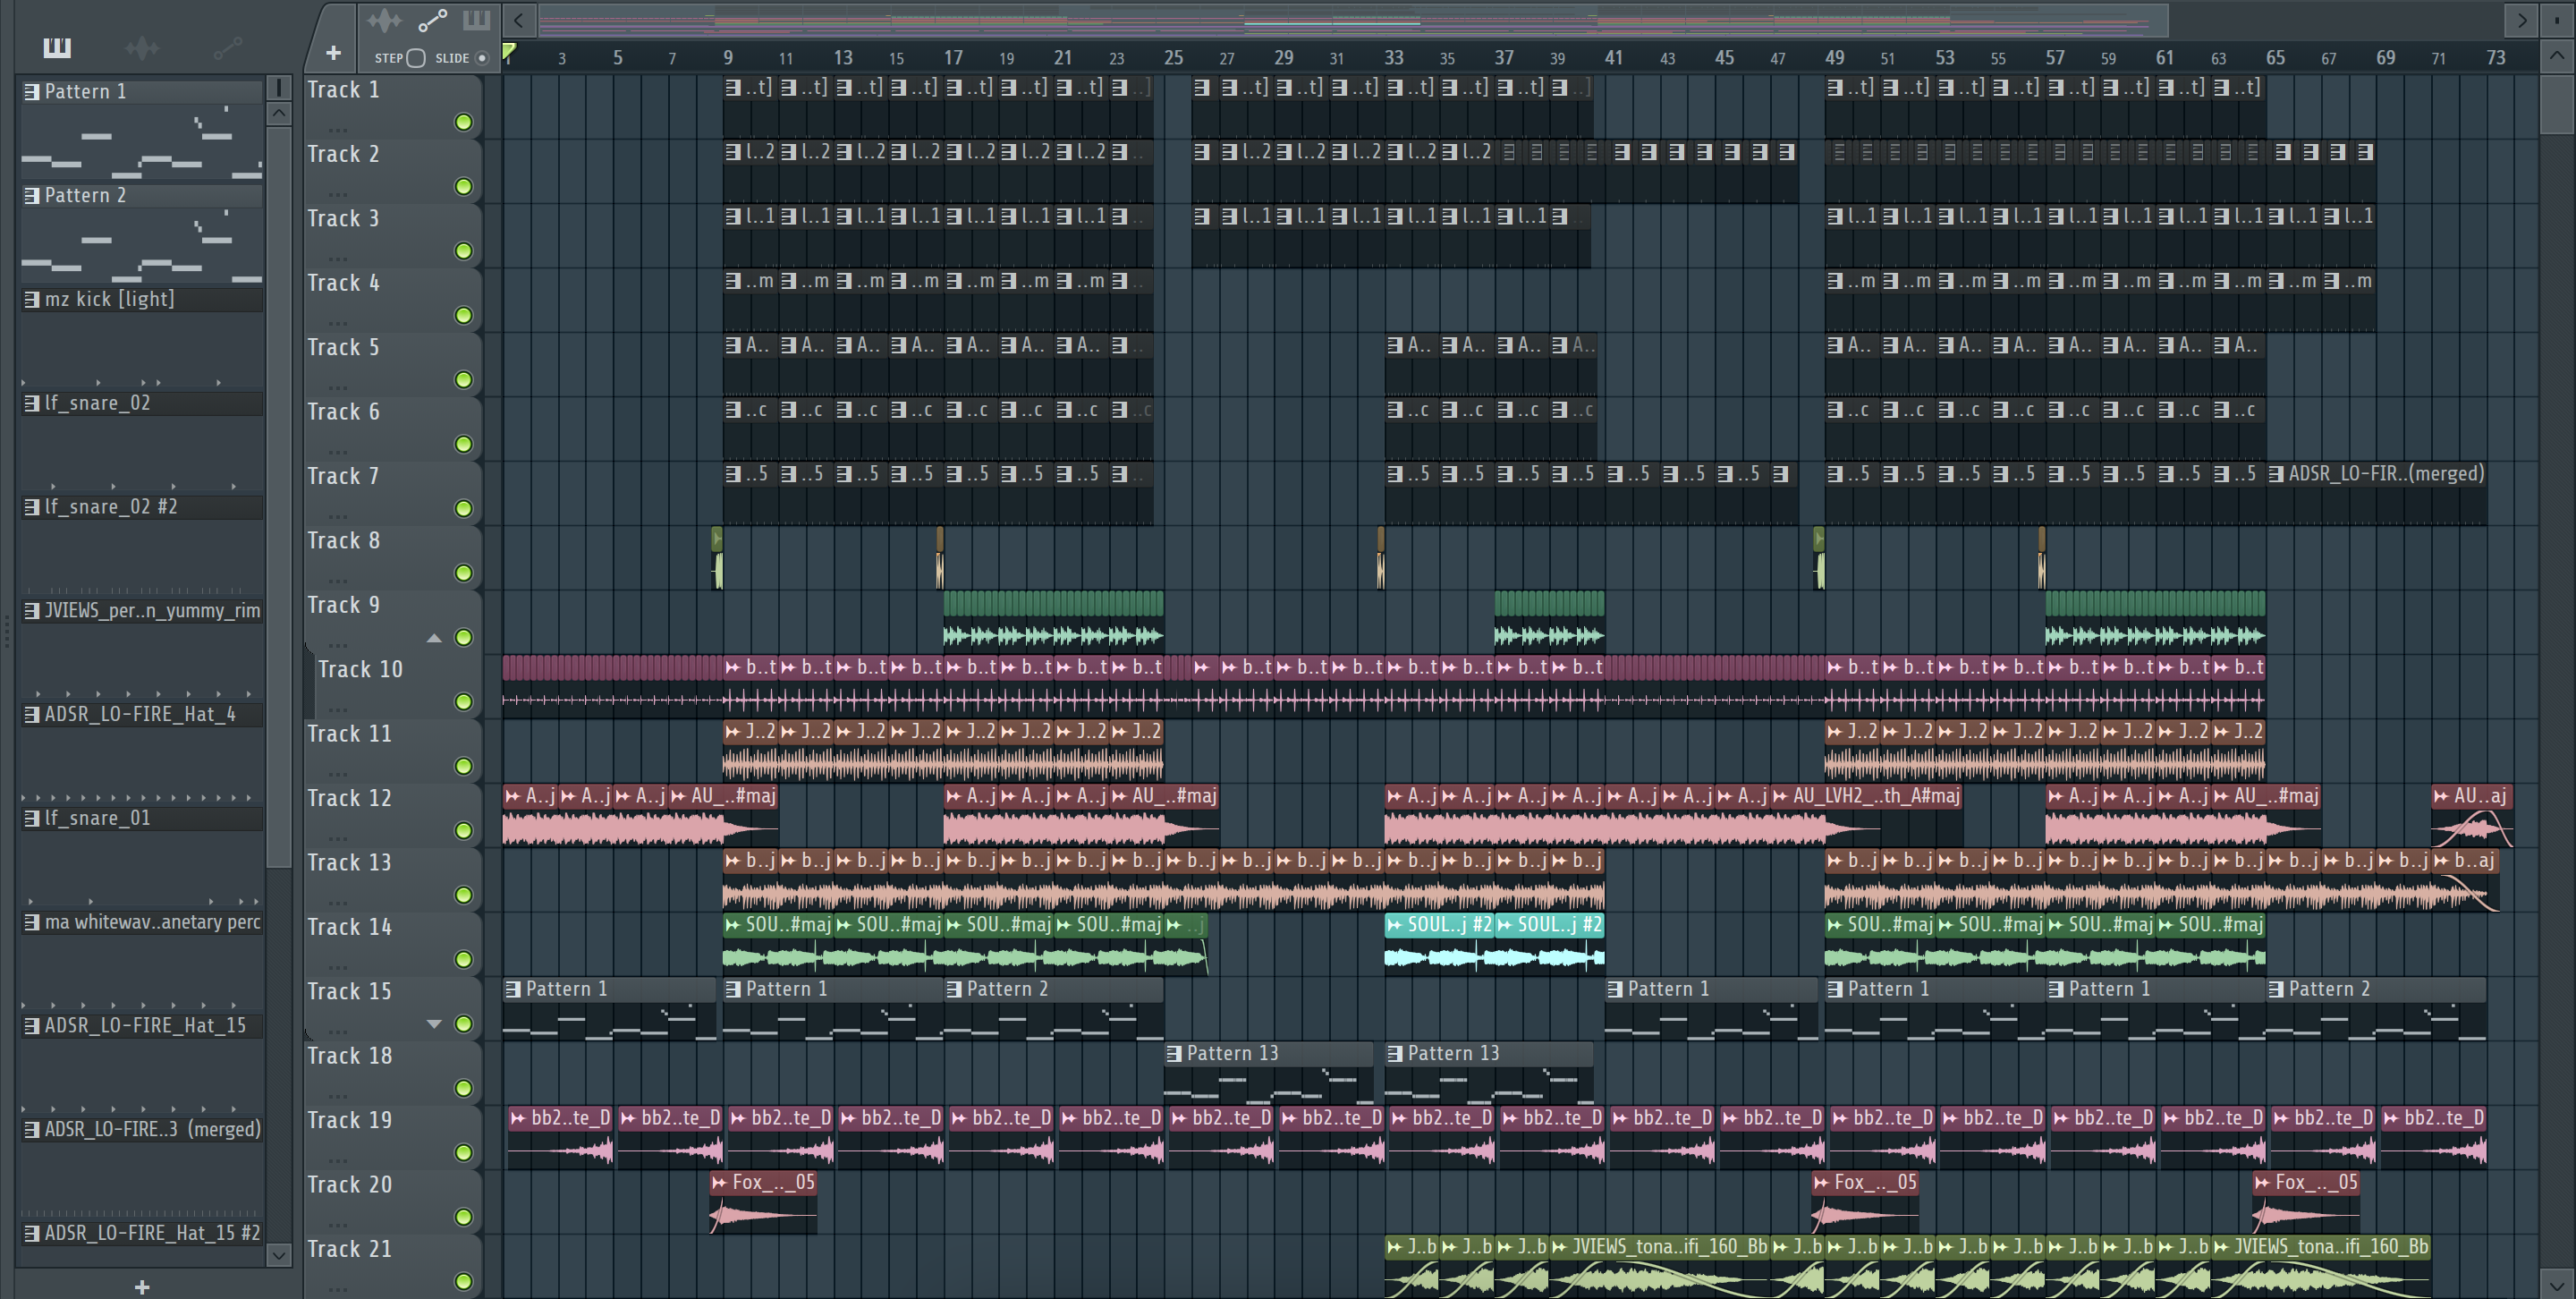Click the plus button beside STEP
Screen dimensions: 2576x1299
333,53
